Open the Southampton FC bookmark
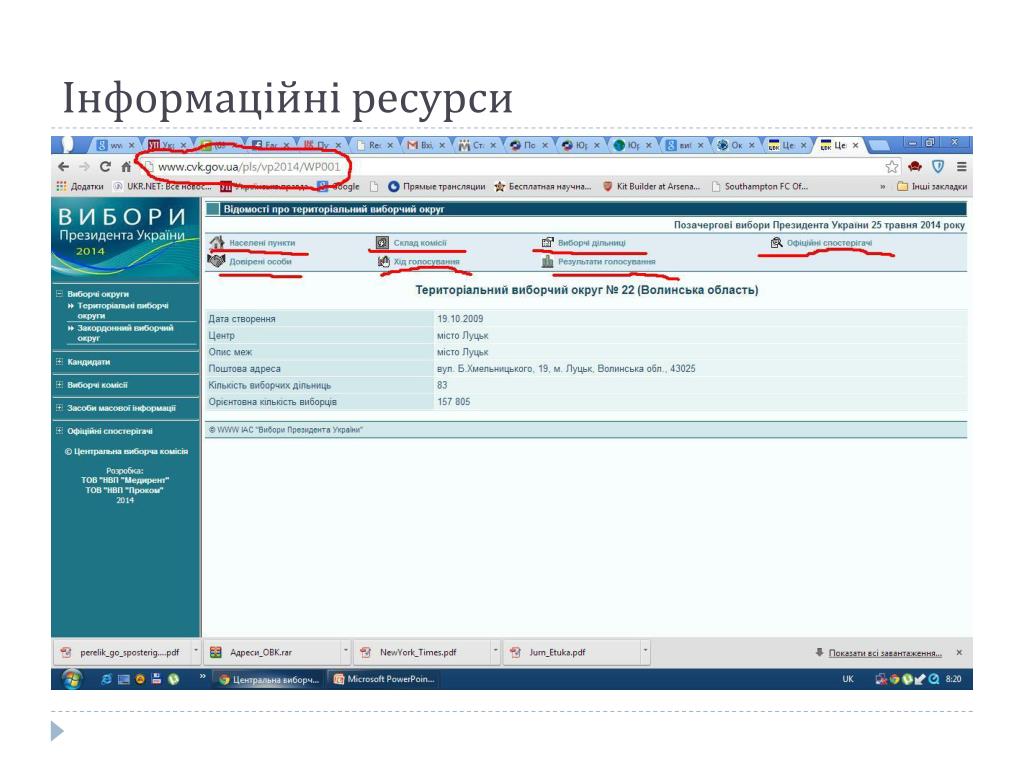The height and width of the screenshot is (768, 1024). (x=760, y=186)
